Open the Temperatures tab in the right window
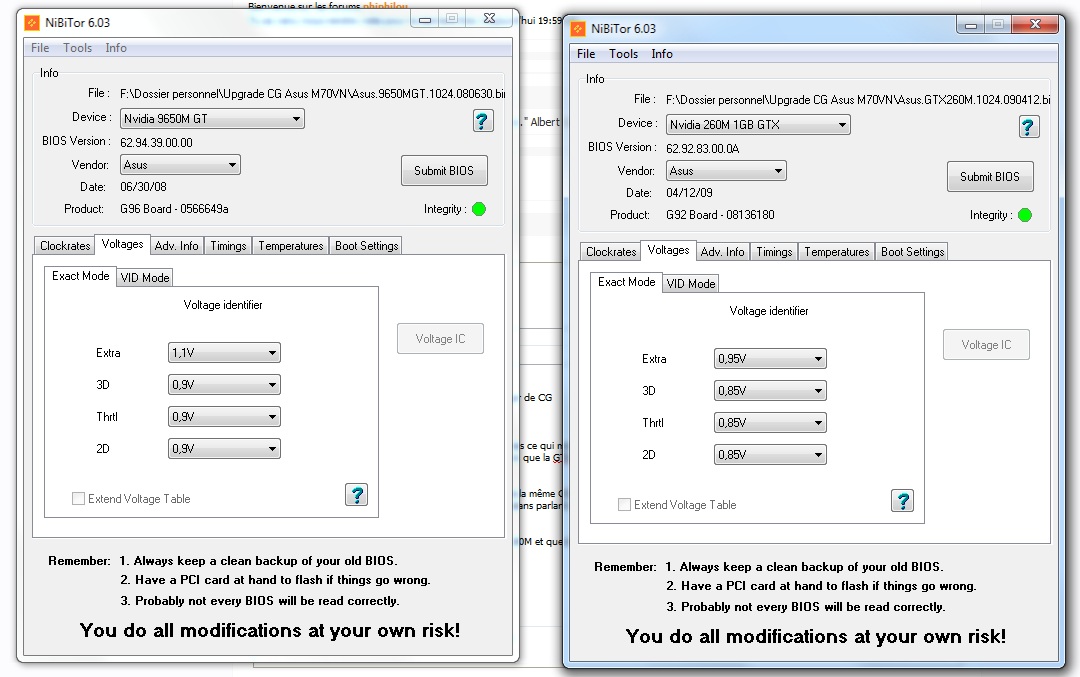The width and height of the screenshot is (1080, 677). point(836,252)
